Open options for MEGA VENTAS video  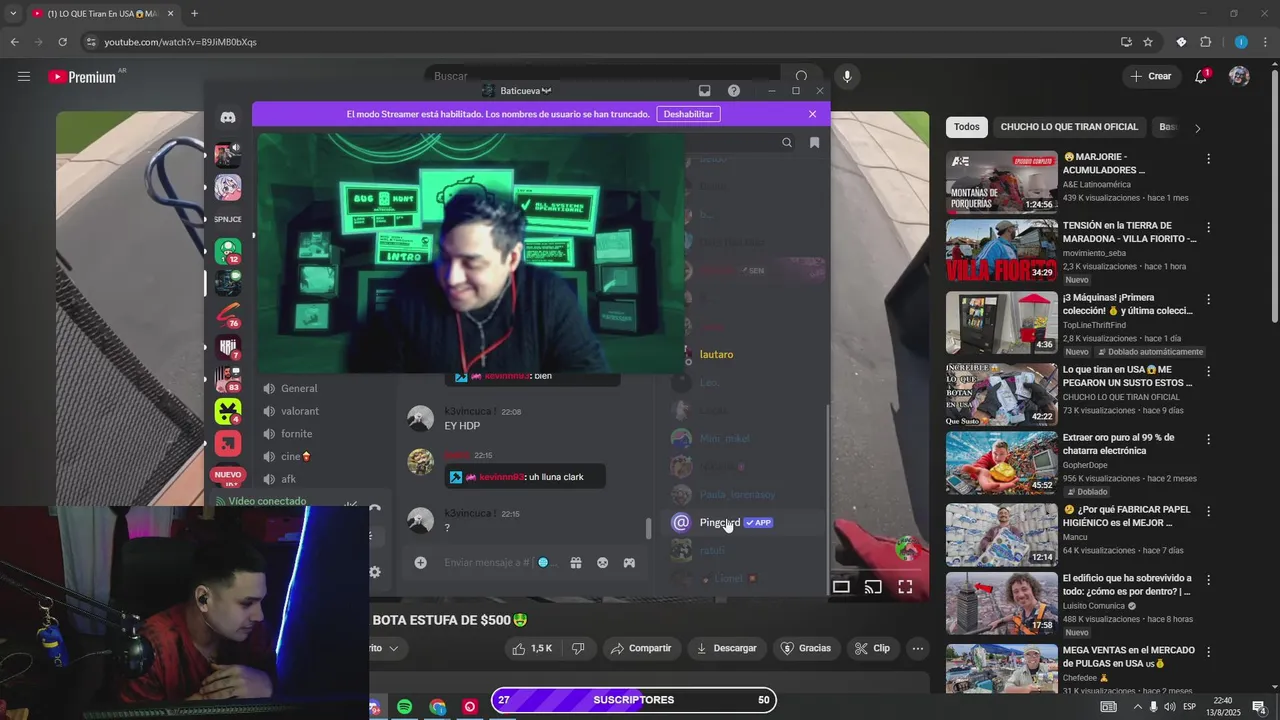(x=1208, y=651)
